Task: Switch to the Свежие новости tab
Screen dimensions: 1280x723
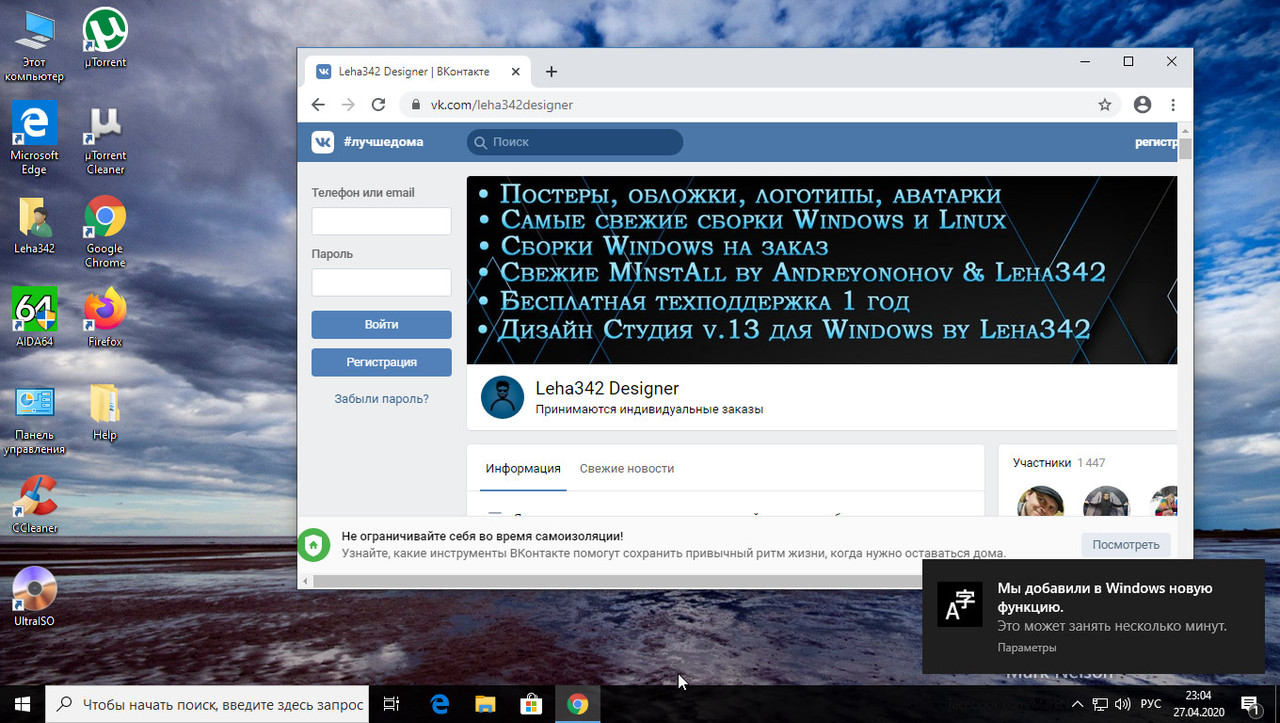Action: (x=627, y=468)
